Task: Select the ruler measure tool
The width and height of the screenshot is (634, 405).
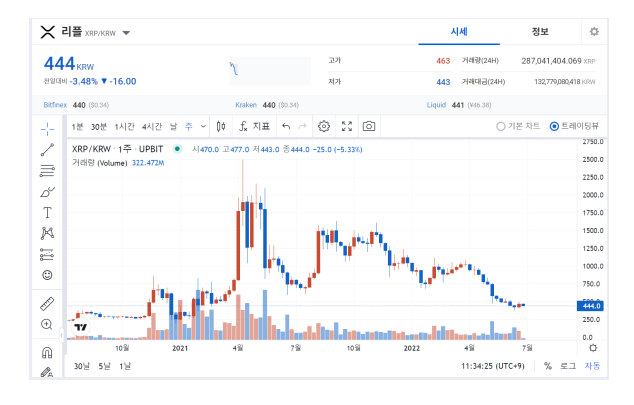Action: 47,304
